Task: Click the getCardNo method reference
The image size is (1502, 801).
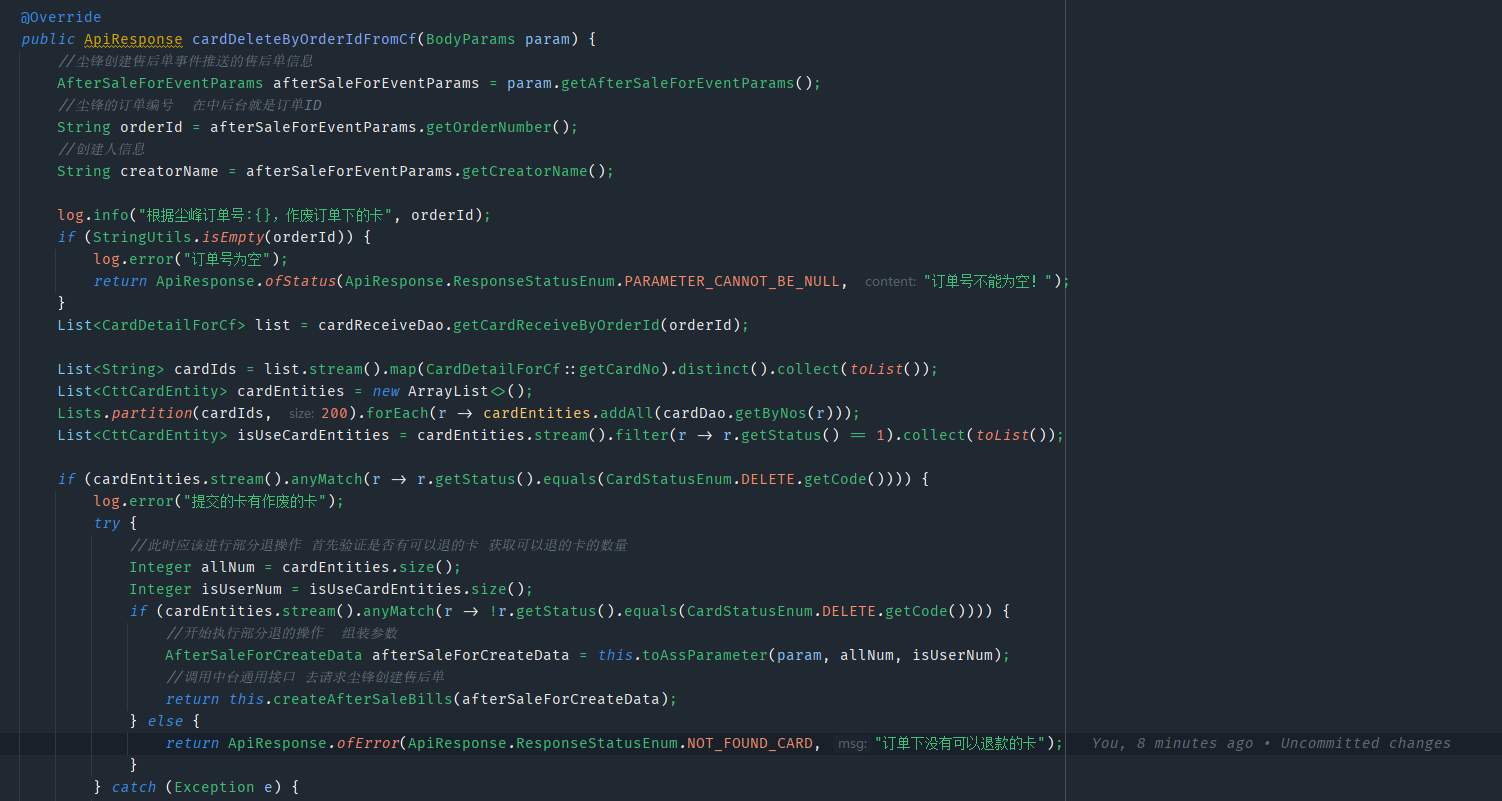Action: coord(619,369)
